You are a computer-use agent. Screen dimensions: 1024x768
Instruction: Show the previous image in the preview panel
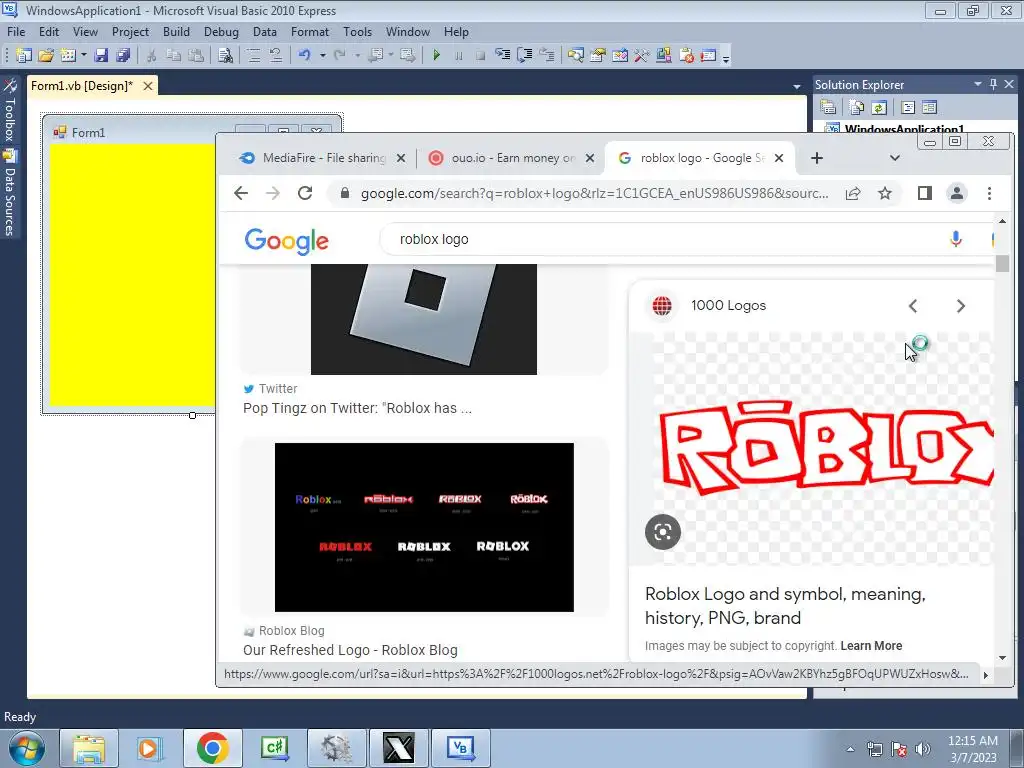tap(913, 306)
